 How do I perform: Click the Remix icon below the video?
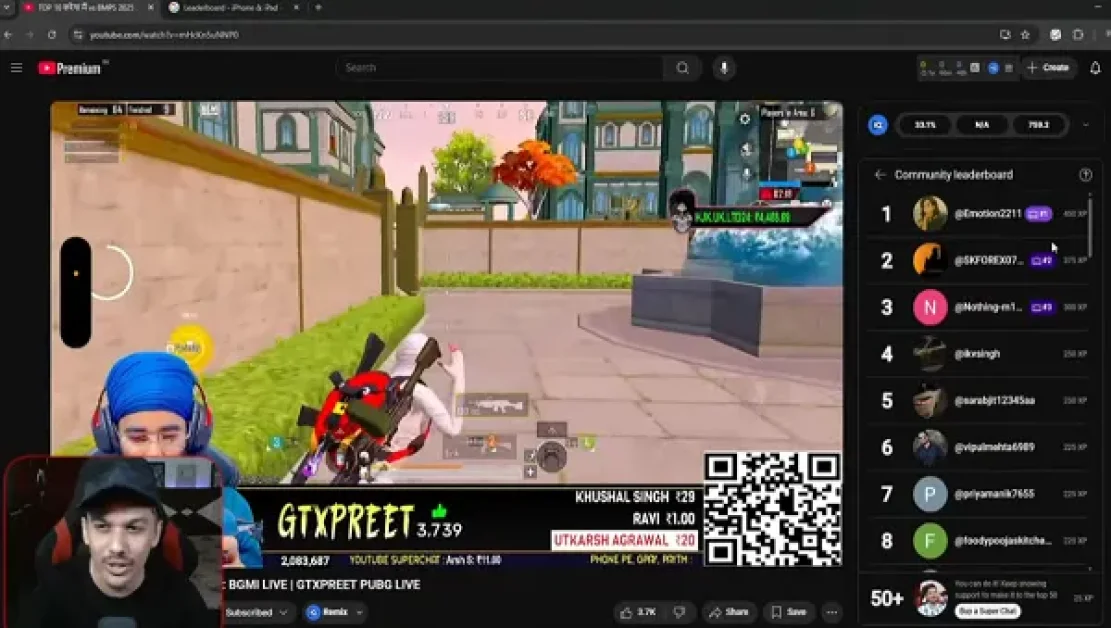(x=313, y=612)
